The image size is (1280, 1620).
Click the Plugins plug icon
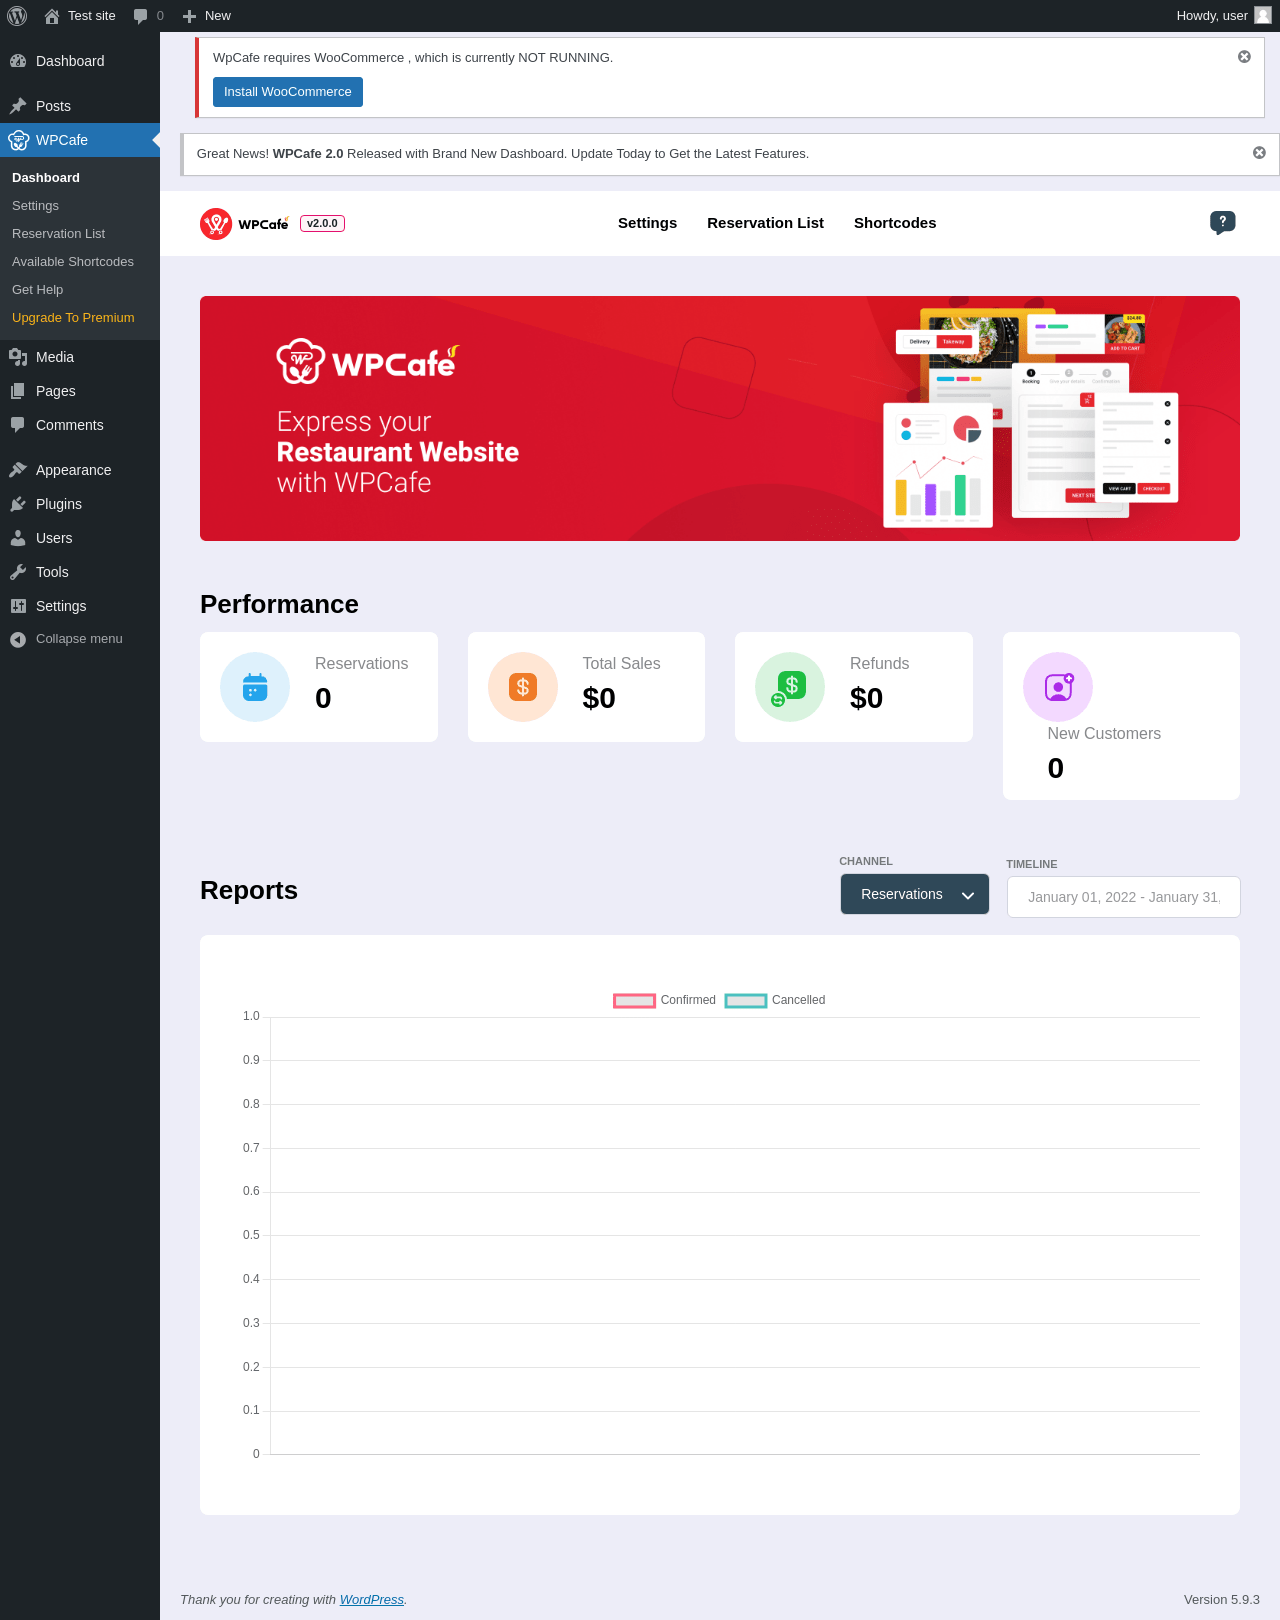click(18, 504)
